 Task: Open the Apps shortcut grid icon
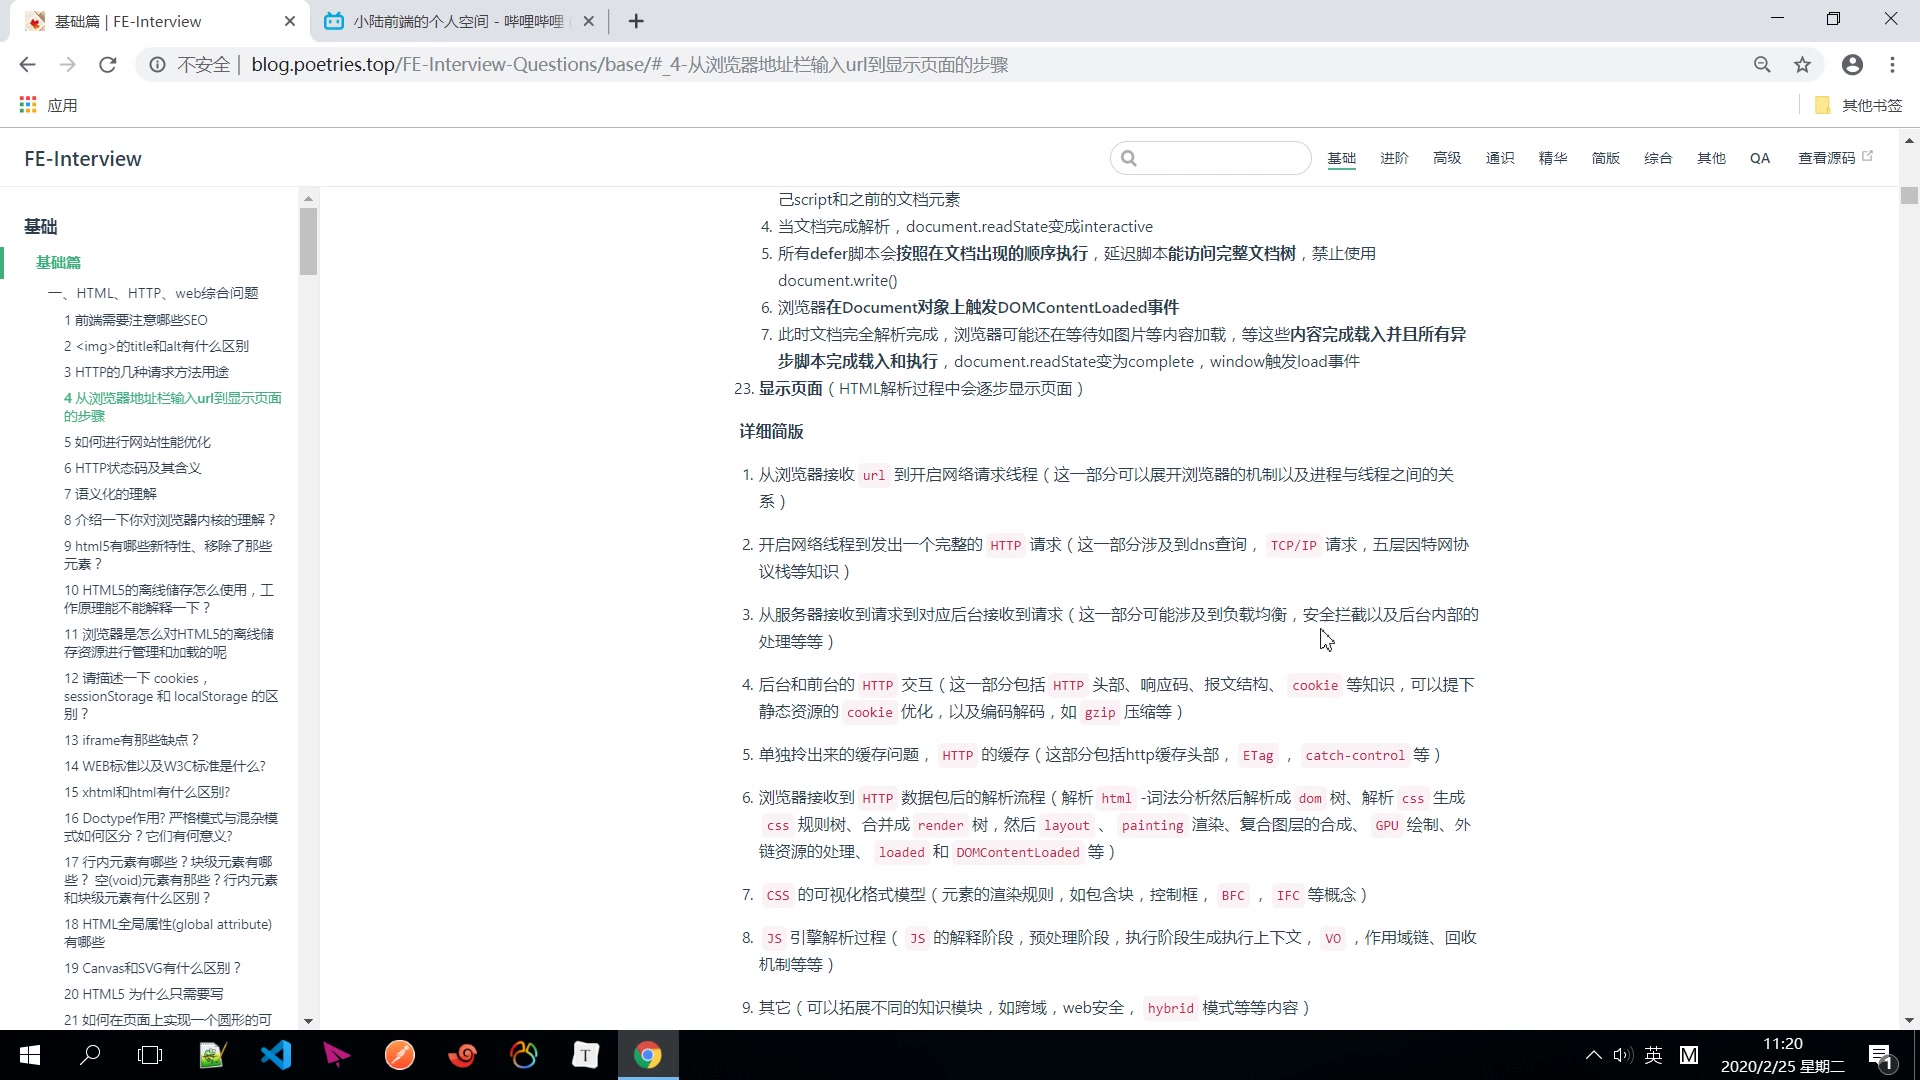[x=28, y=105]
